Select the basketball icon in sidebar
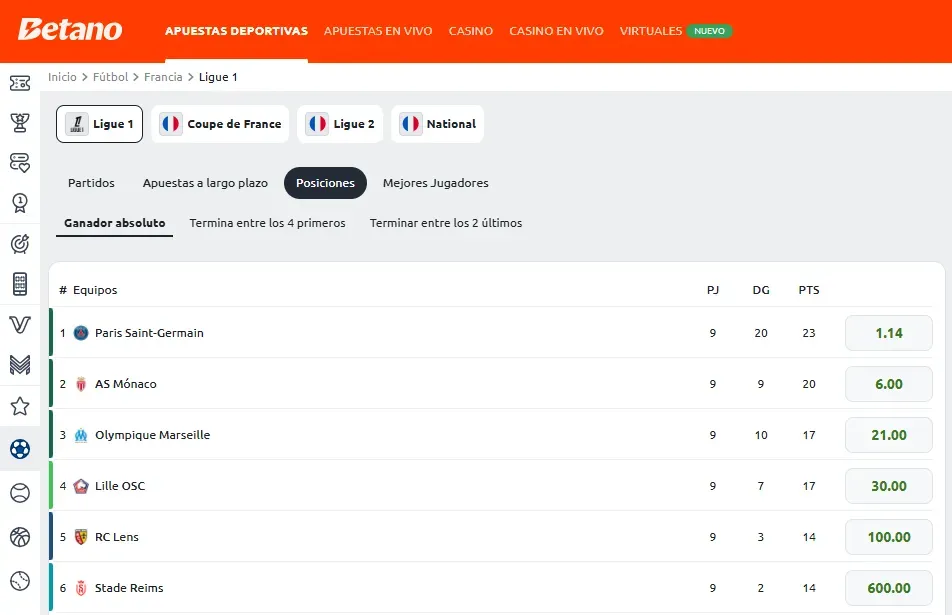Viewport: 952px width, 615px height. coord(20,537)
